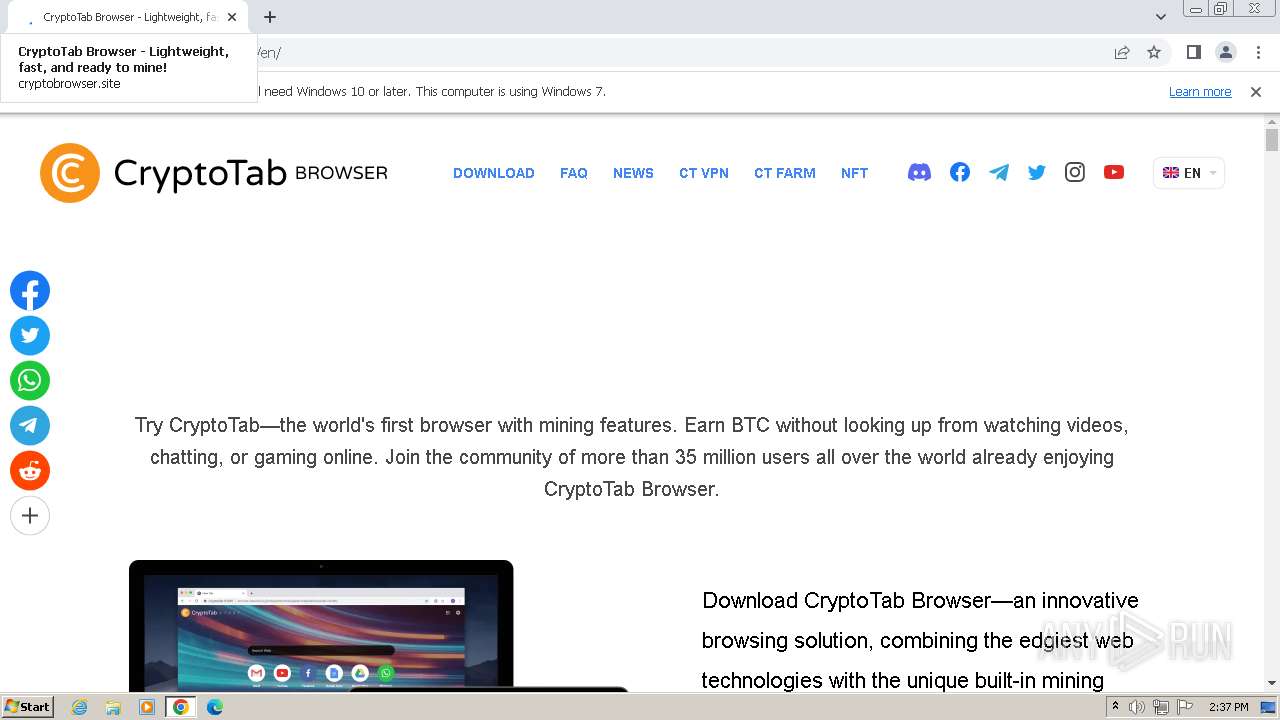The image size is (1280, 720).
Task: Share via Reddit sidebar button
Action: (30, 471)
